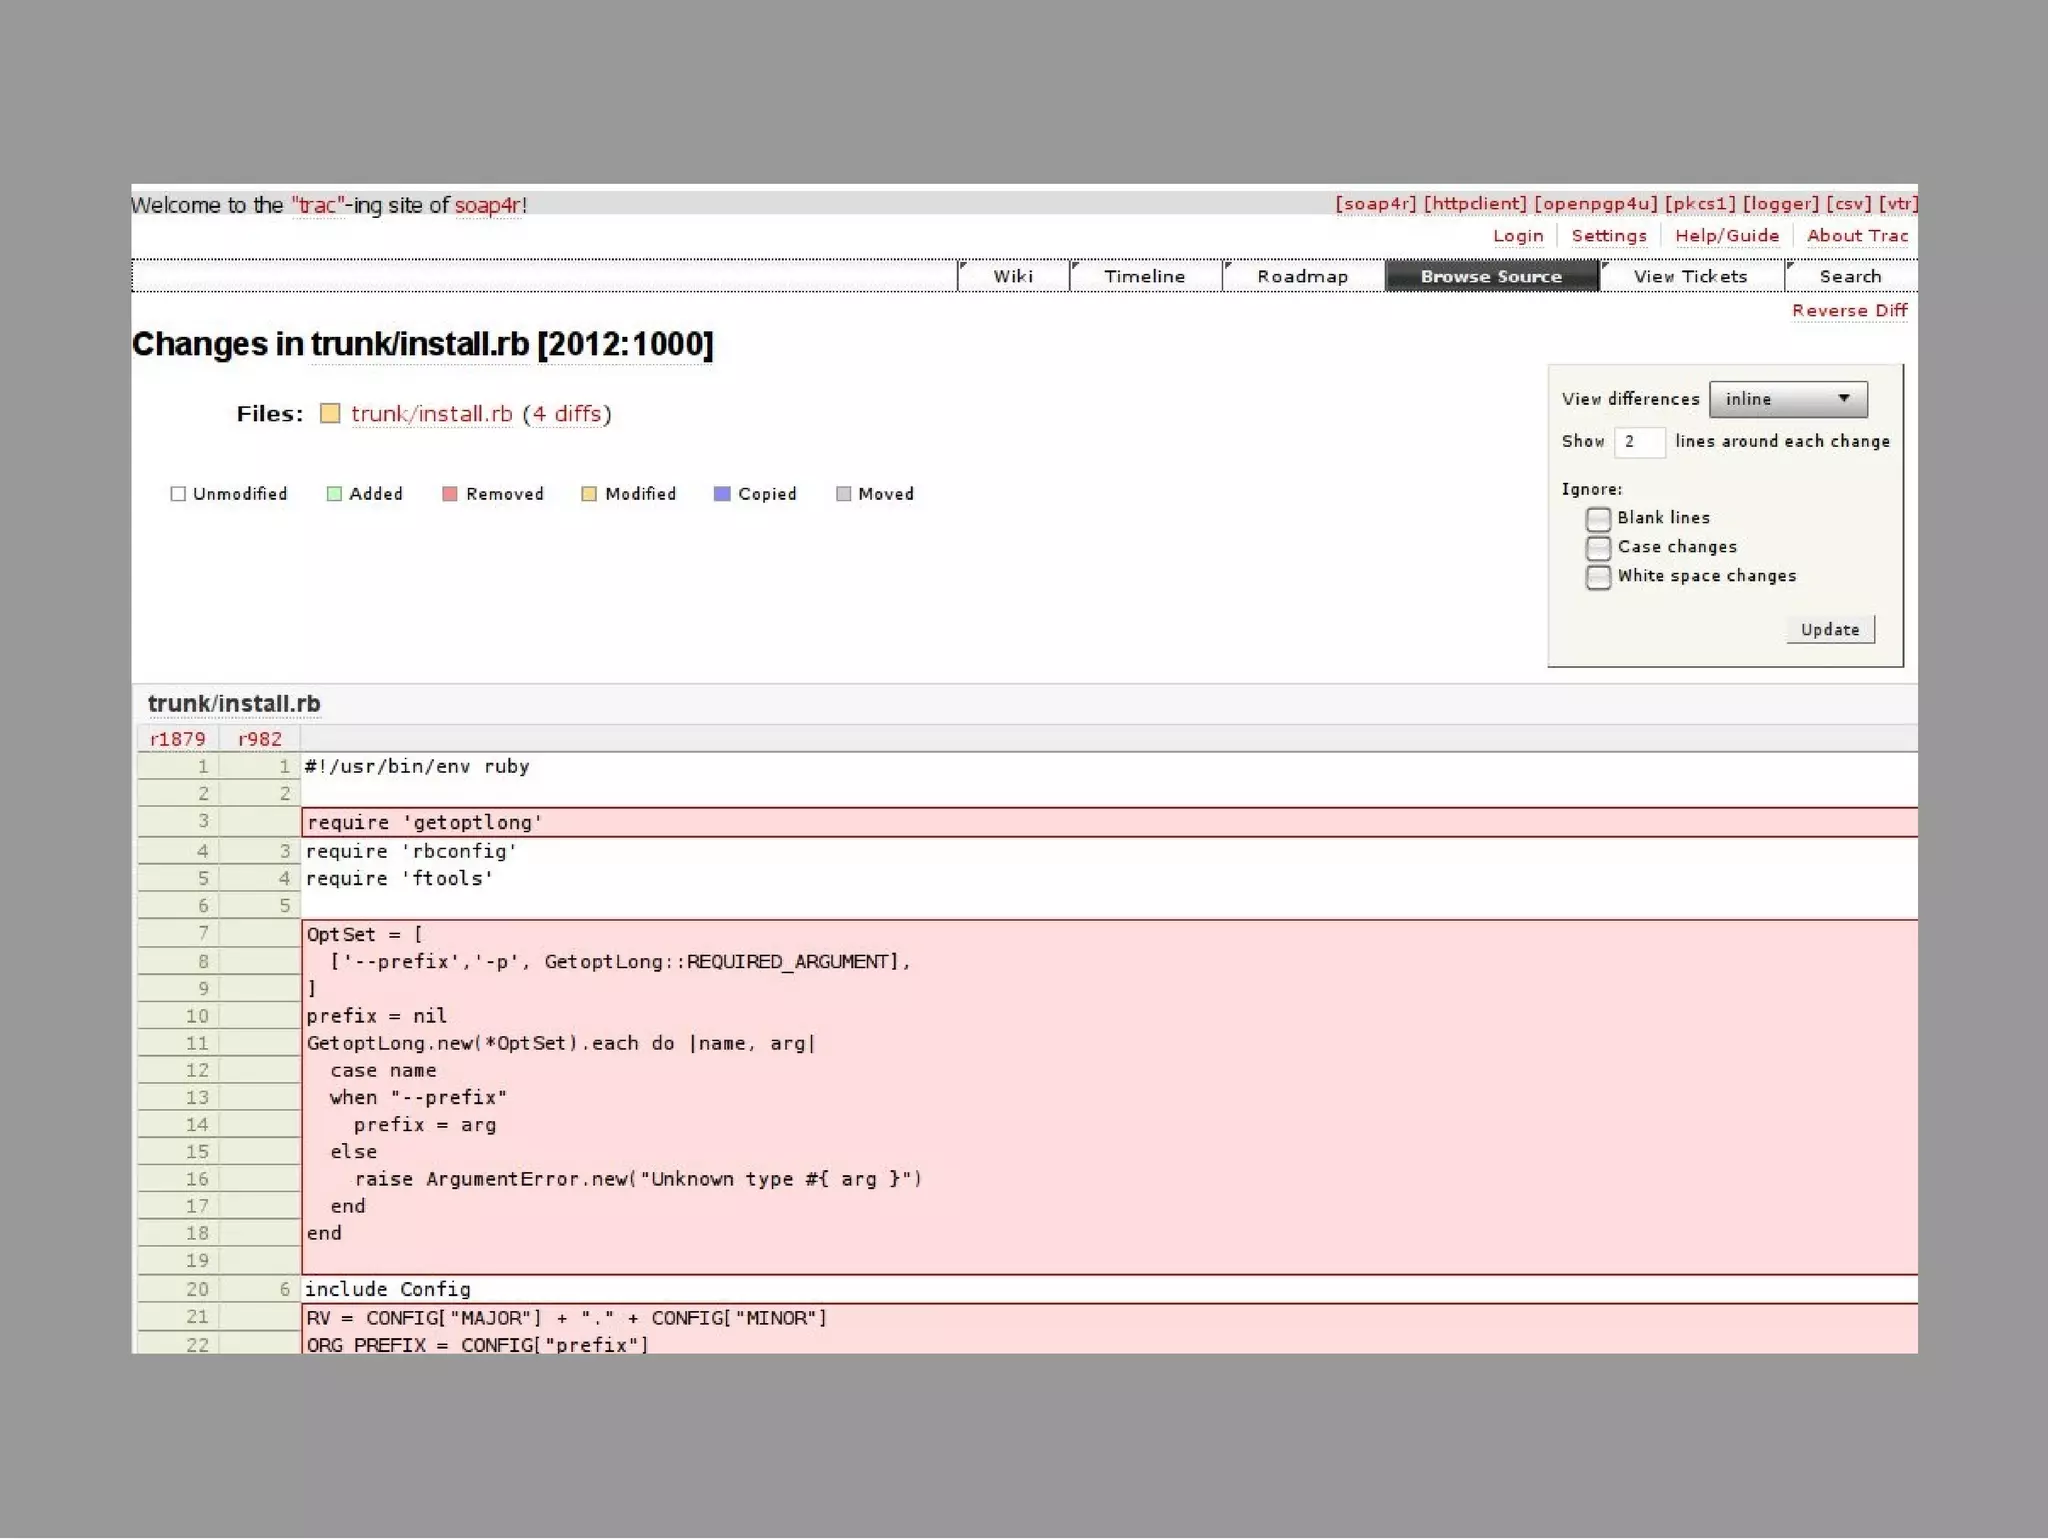
Task: Open the Login link
Action: point(1517,236)
